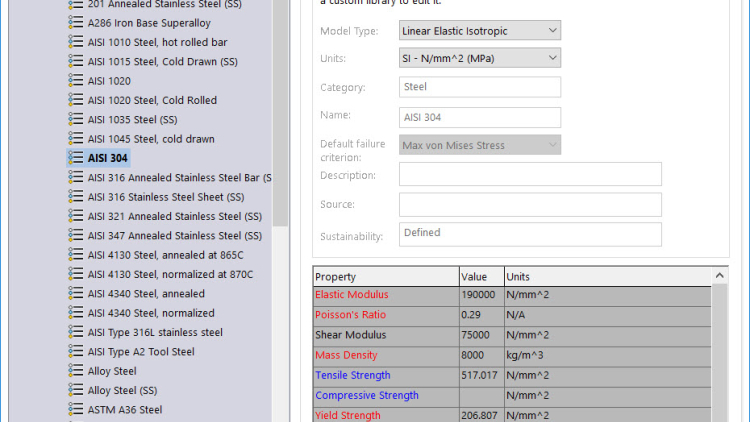The width and height of the screenshot is (750, 422).
Task: Click the material icon beside AISI 316 Stainless Steel Sheet (SS)
Action: [x=76, y=197]
